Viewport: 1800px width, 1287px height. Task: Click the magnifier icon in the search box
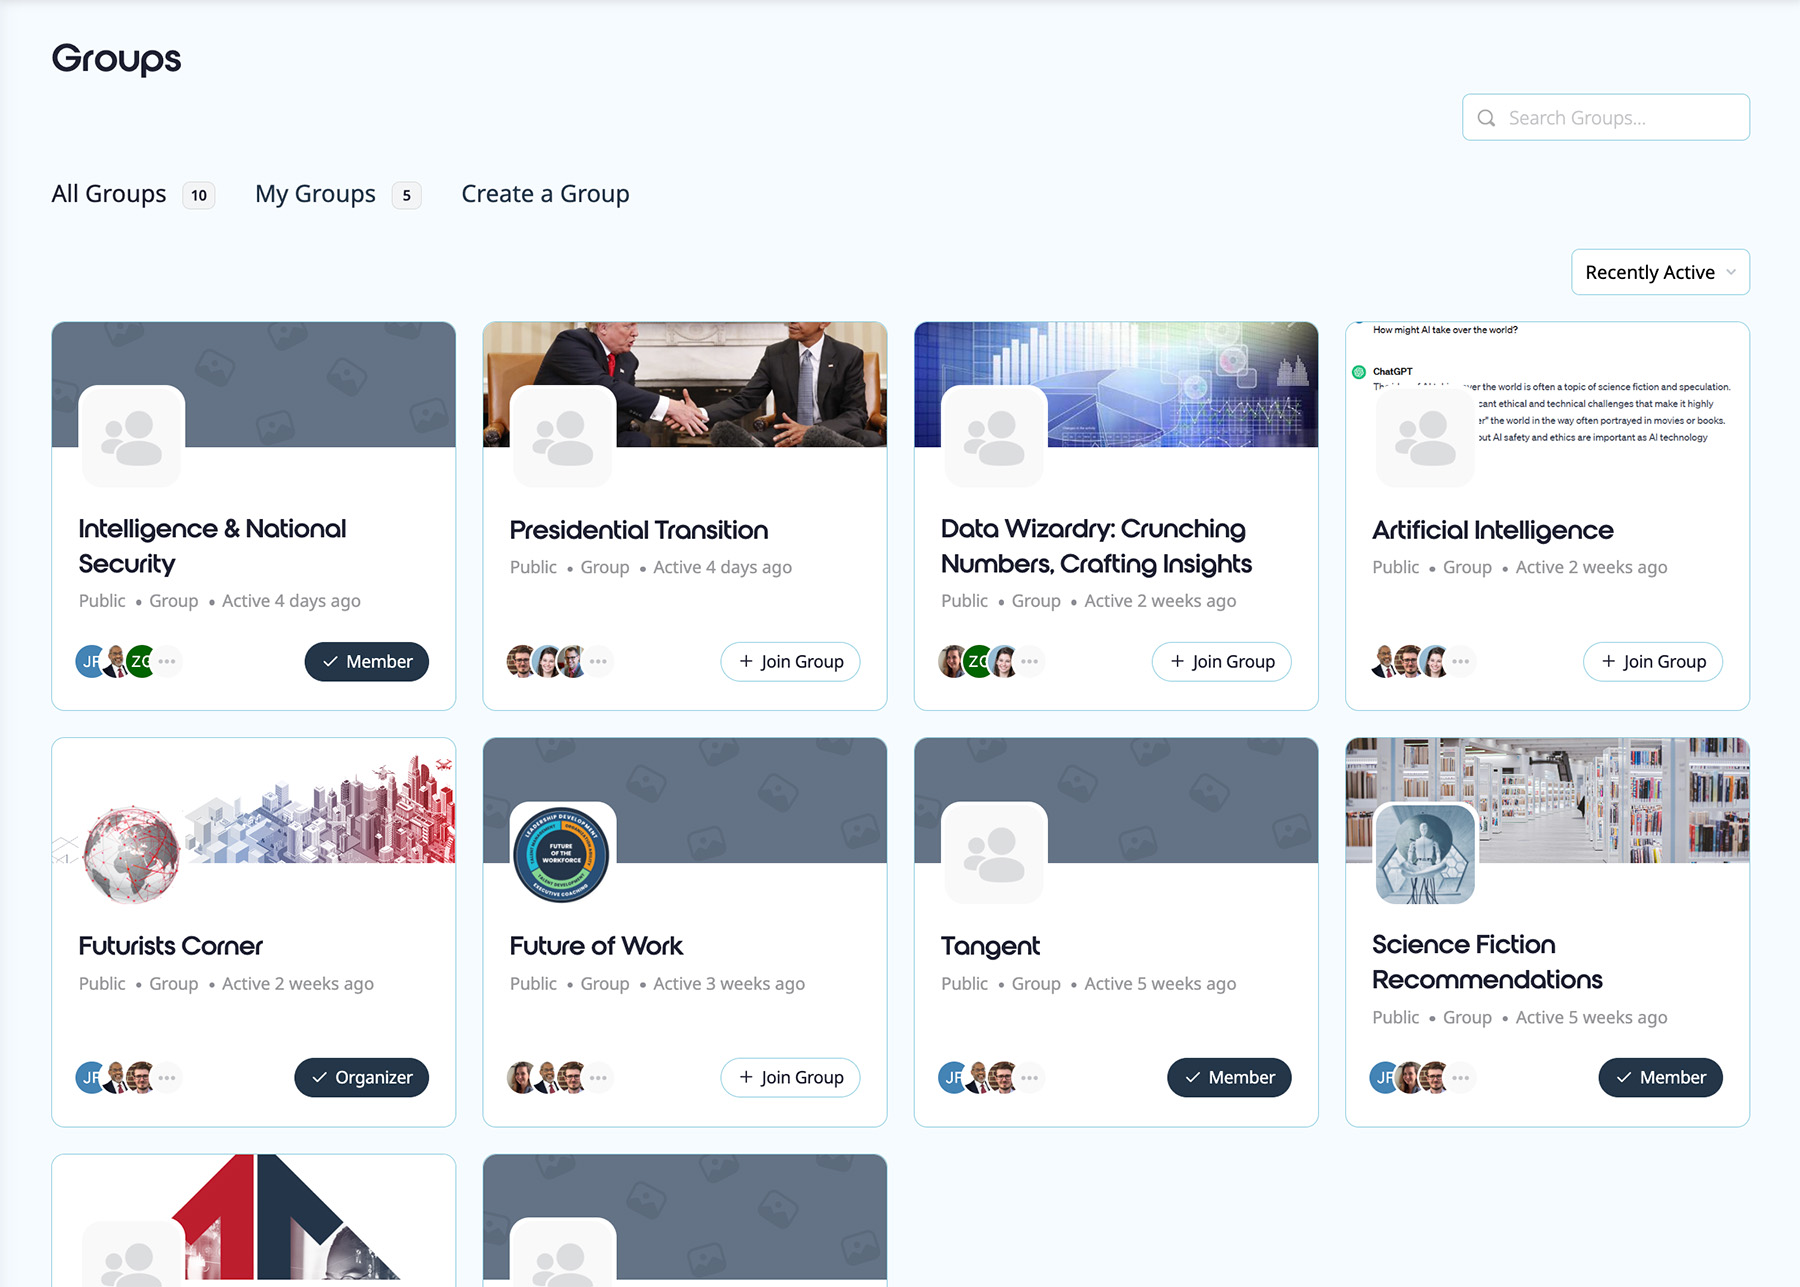click(x=1487, y=118)
